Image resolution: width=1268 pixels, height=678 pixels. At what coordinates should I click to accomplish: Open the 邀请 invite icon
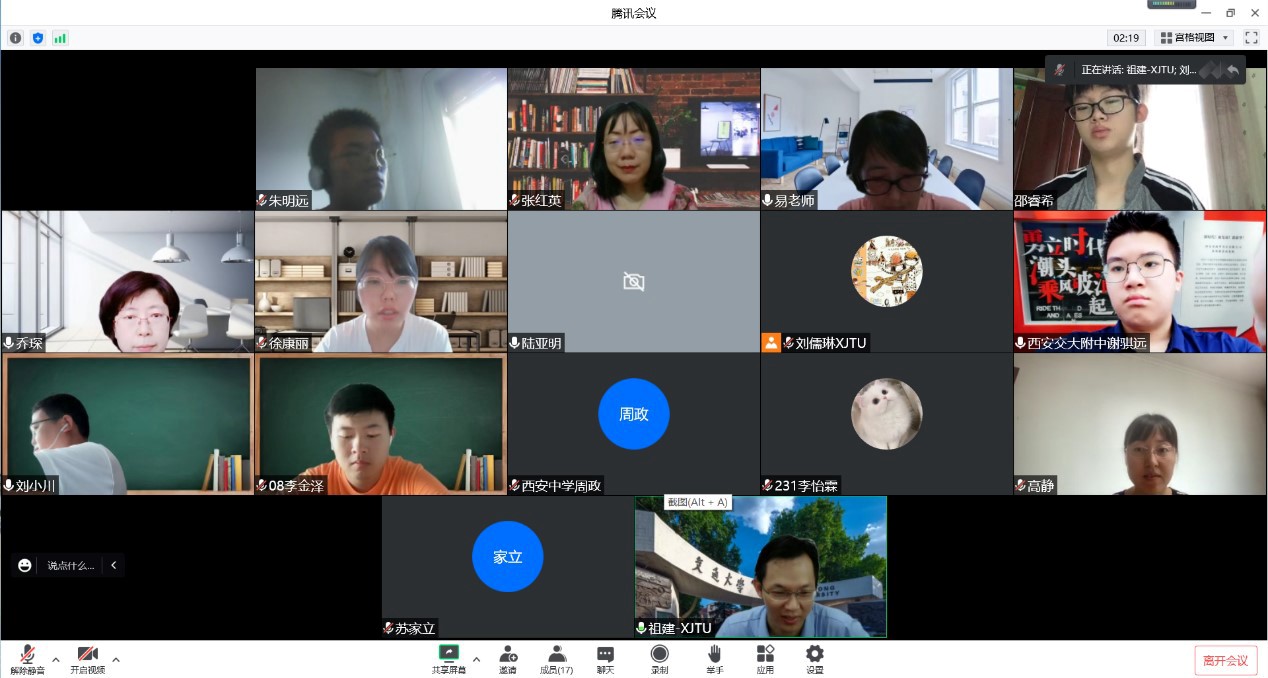coord(508,659)
